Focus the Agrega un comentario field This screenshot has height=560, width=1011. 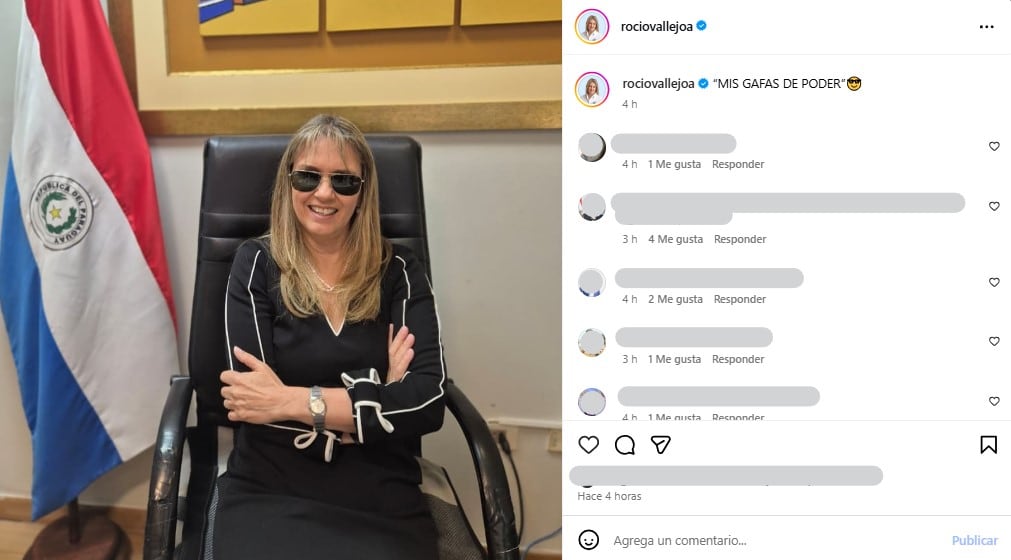[777, 540]
